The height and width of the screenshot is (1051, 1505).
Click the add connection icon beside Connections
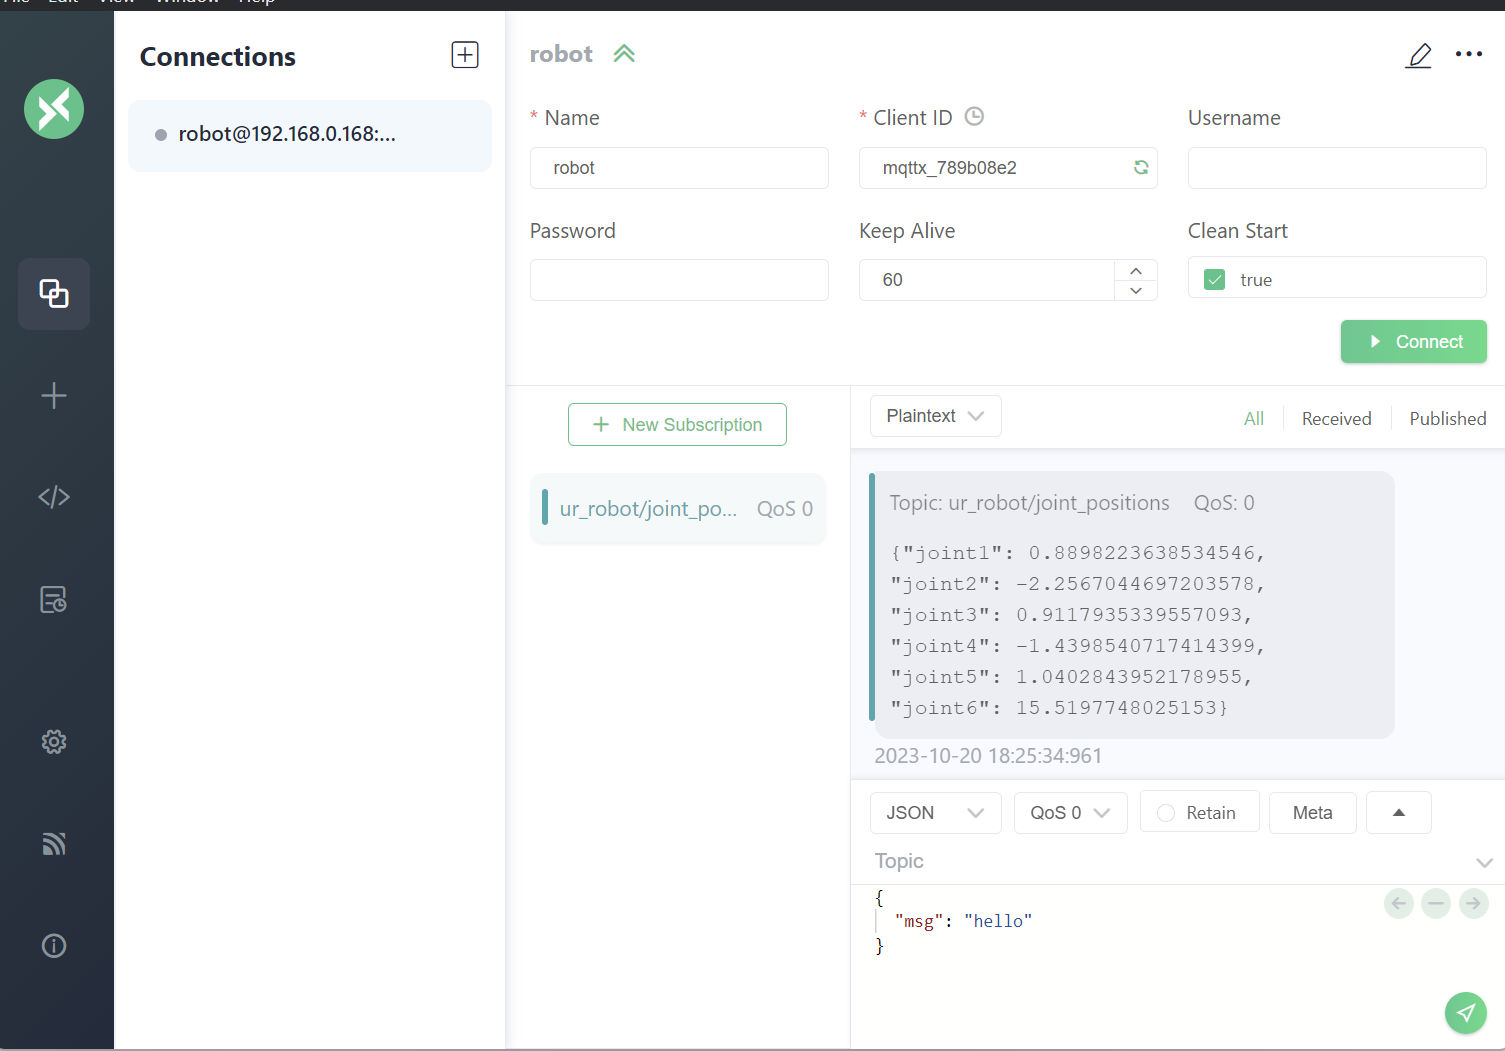(465, 55)
